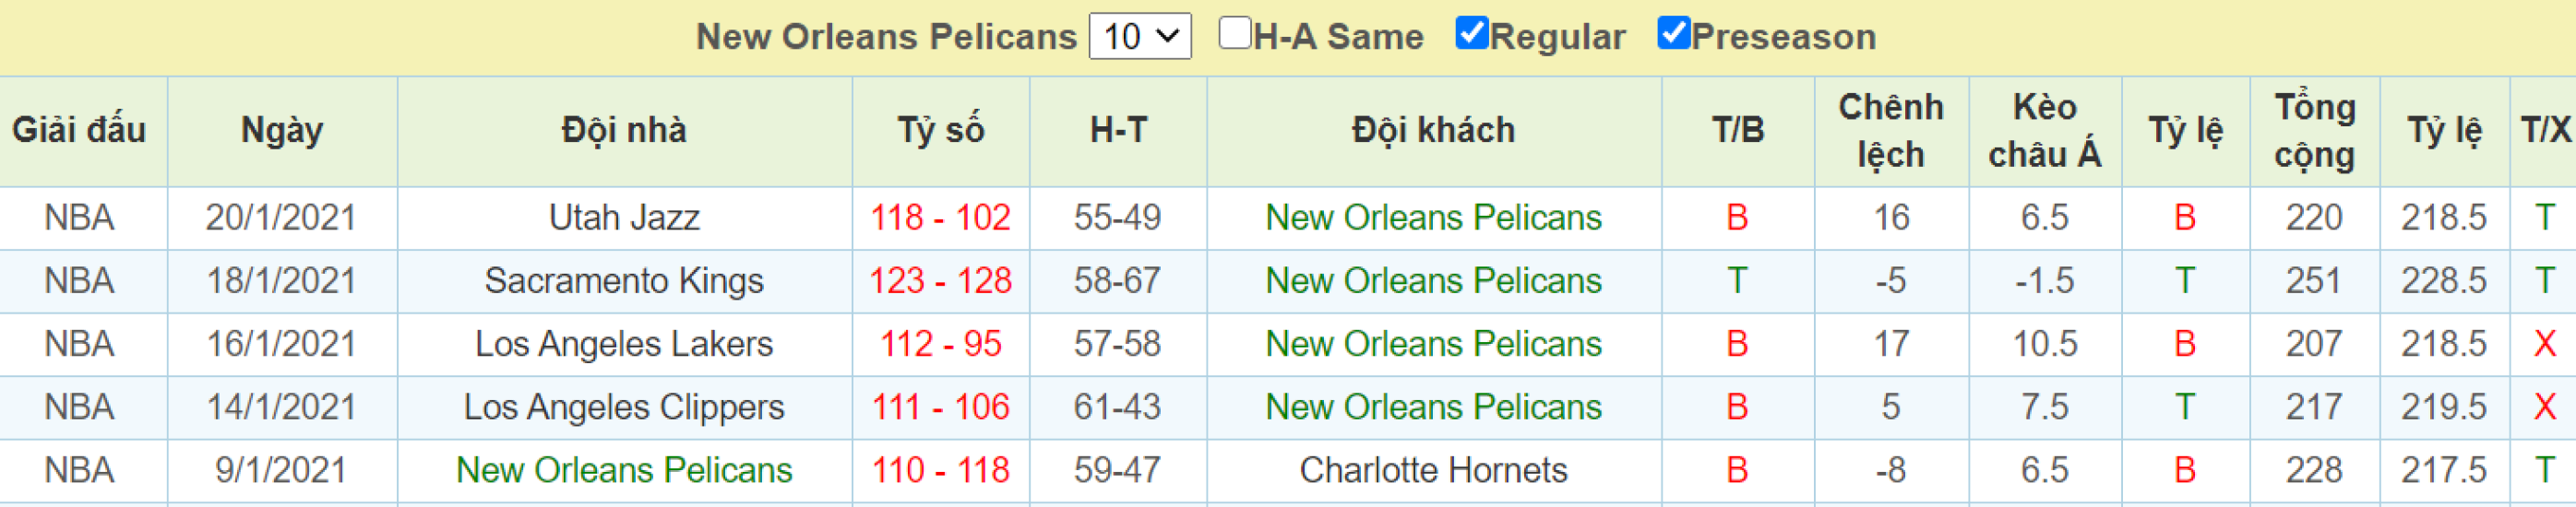Click the 110 - 118 score link
Image resolution: width=2576 pixels, height=507 pixels.
tap(940, 470)
